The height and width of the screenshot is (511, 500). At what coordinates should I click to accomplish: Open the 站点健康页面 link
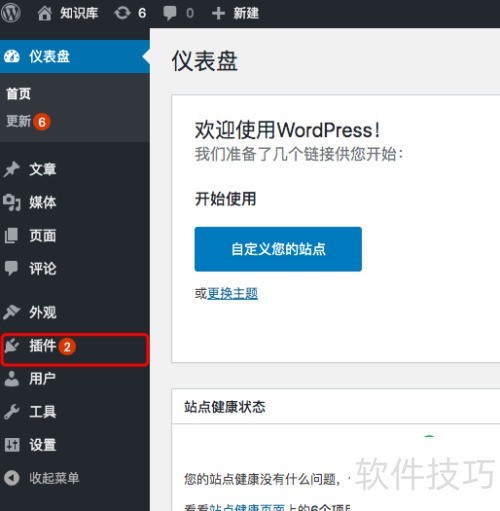point(247,507)
